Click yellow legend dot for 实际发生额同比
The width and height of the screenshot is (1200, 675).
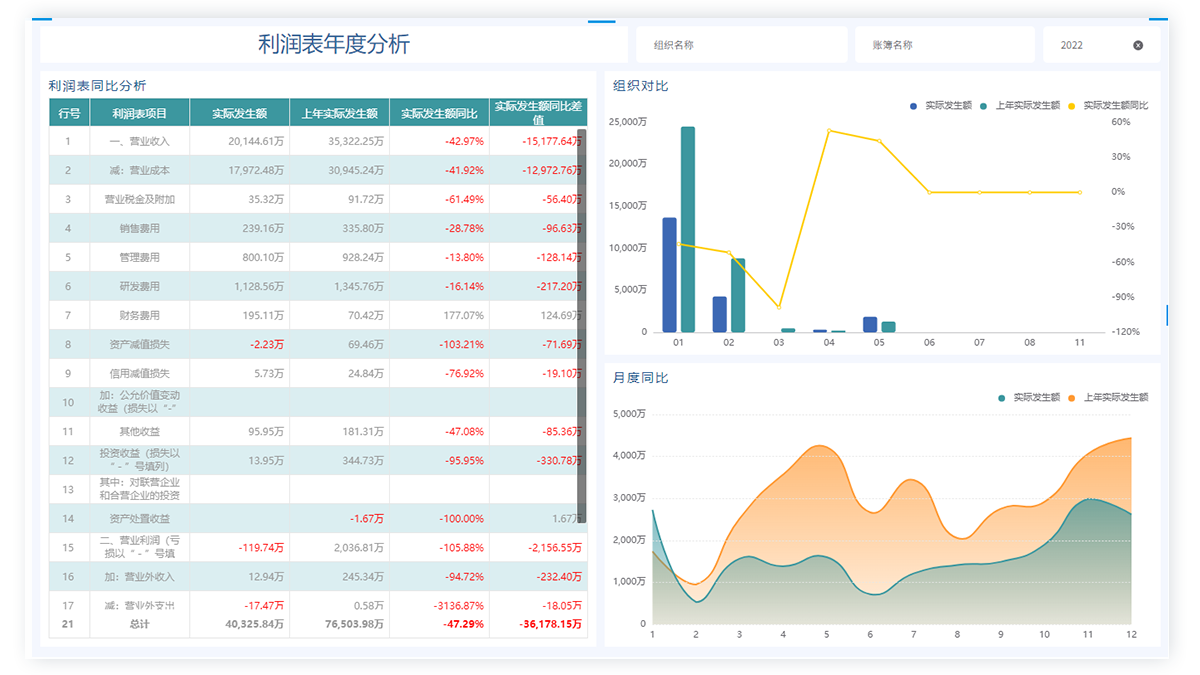pyautogui.click(x=1073, y=105)
